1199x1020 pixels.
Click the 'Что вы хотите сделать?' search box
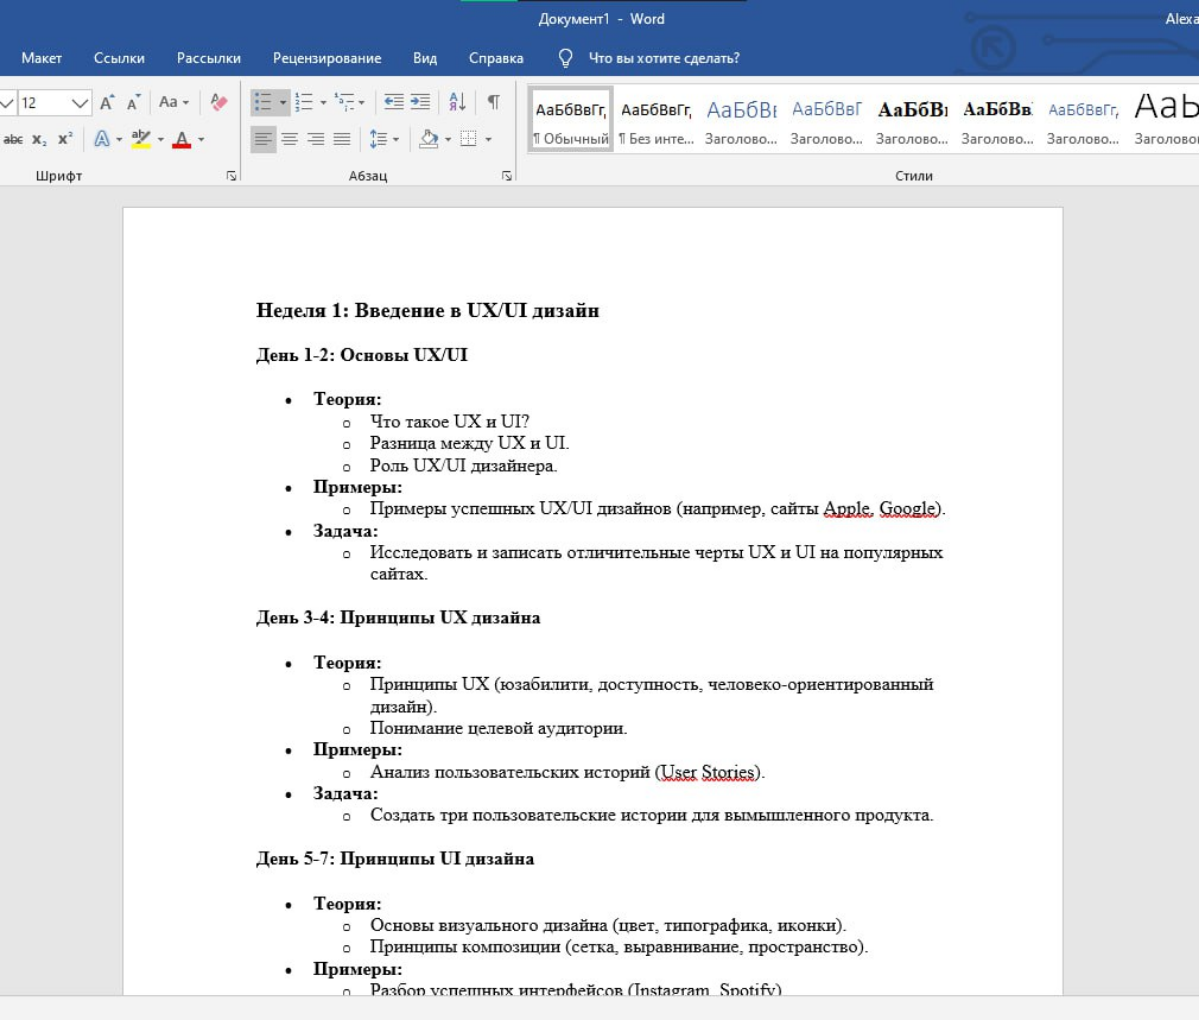point(664,58)
